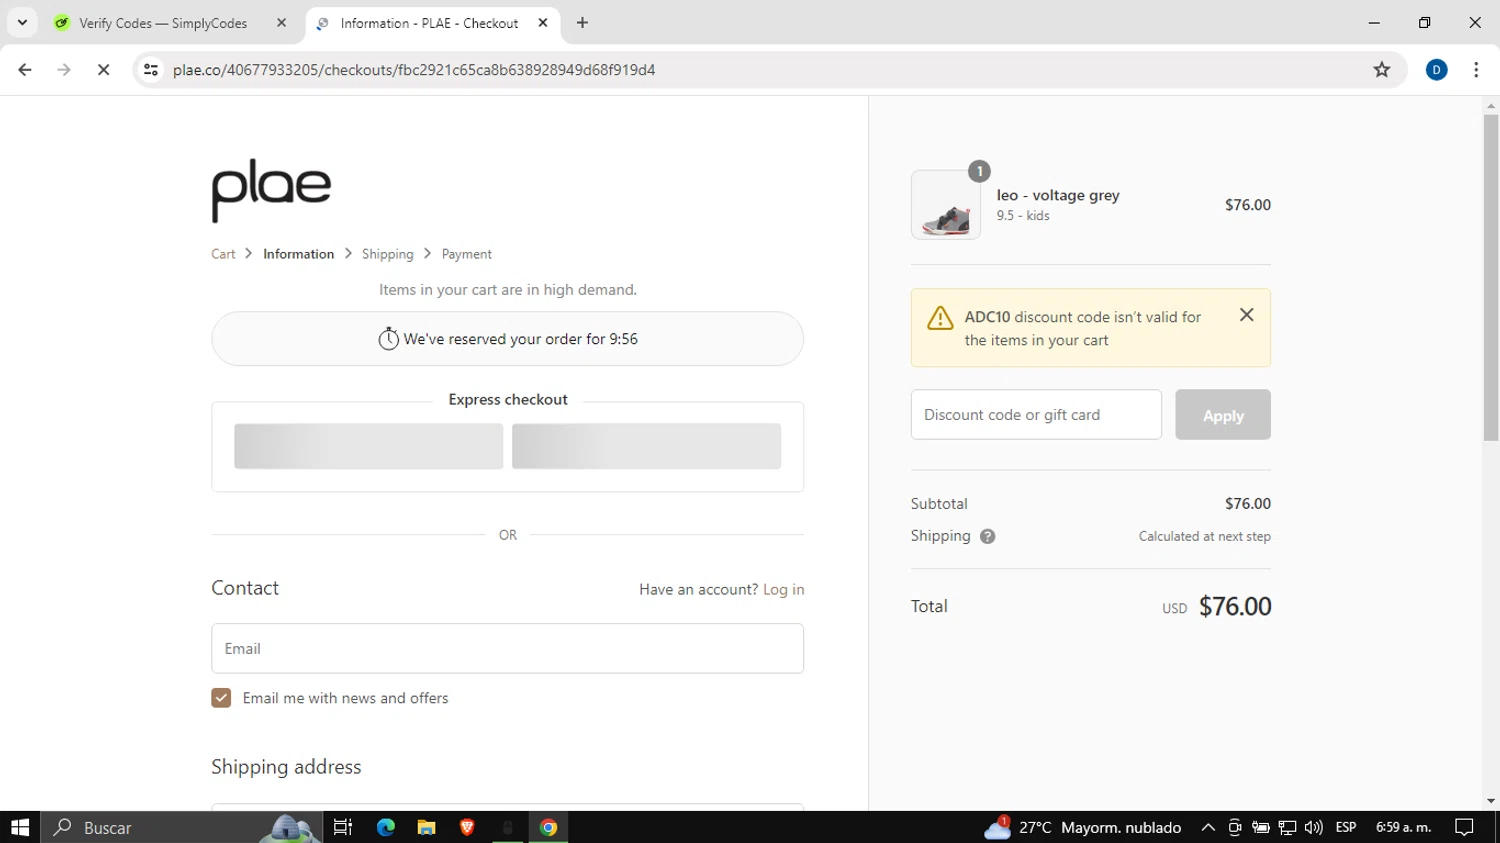Click the $76.00 total amount
1500x843 pixels.
[x=1235, y=606]
